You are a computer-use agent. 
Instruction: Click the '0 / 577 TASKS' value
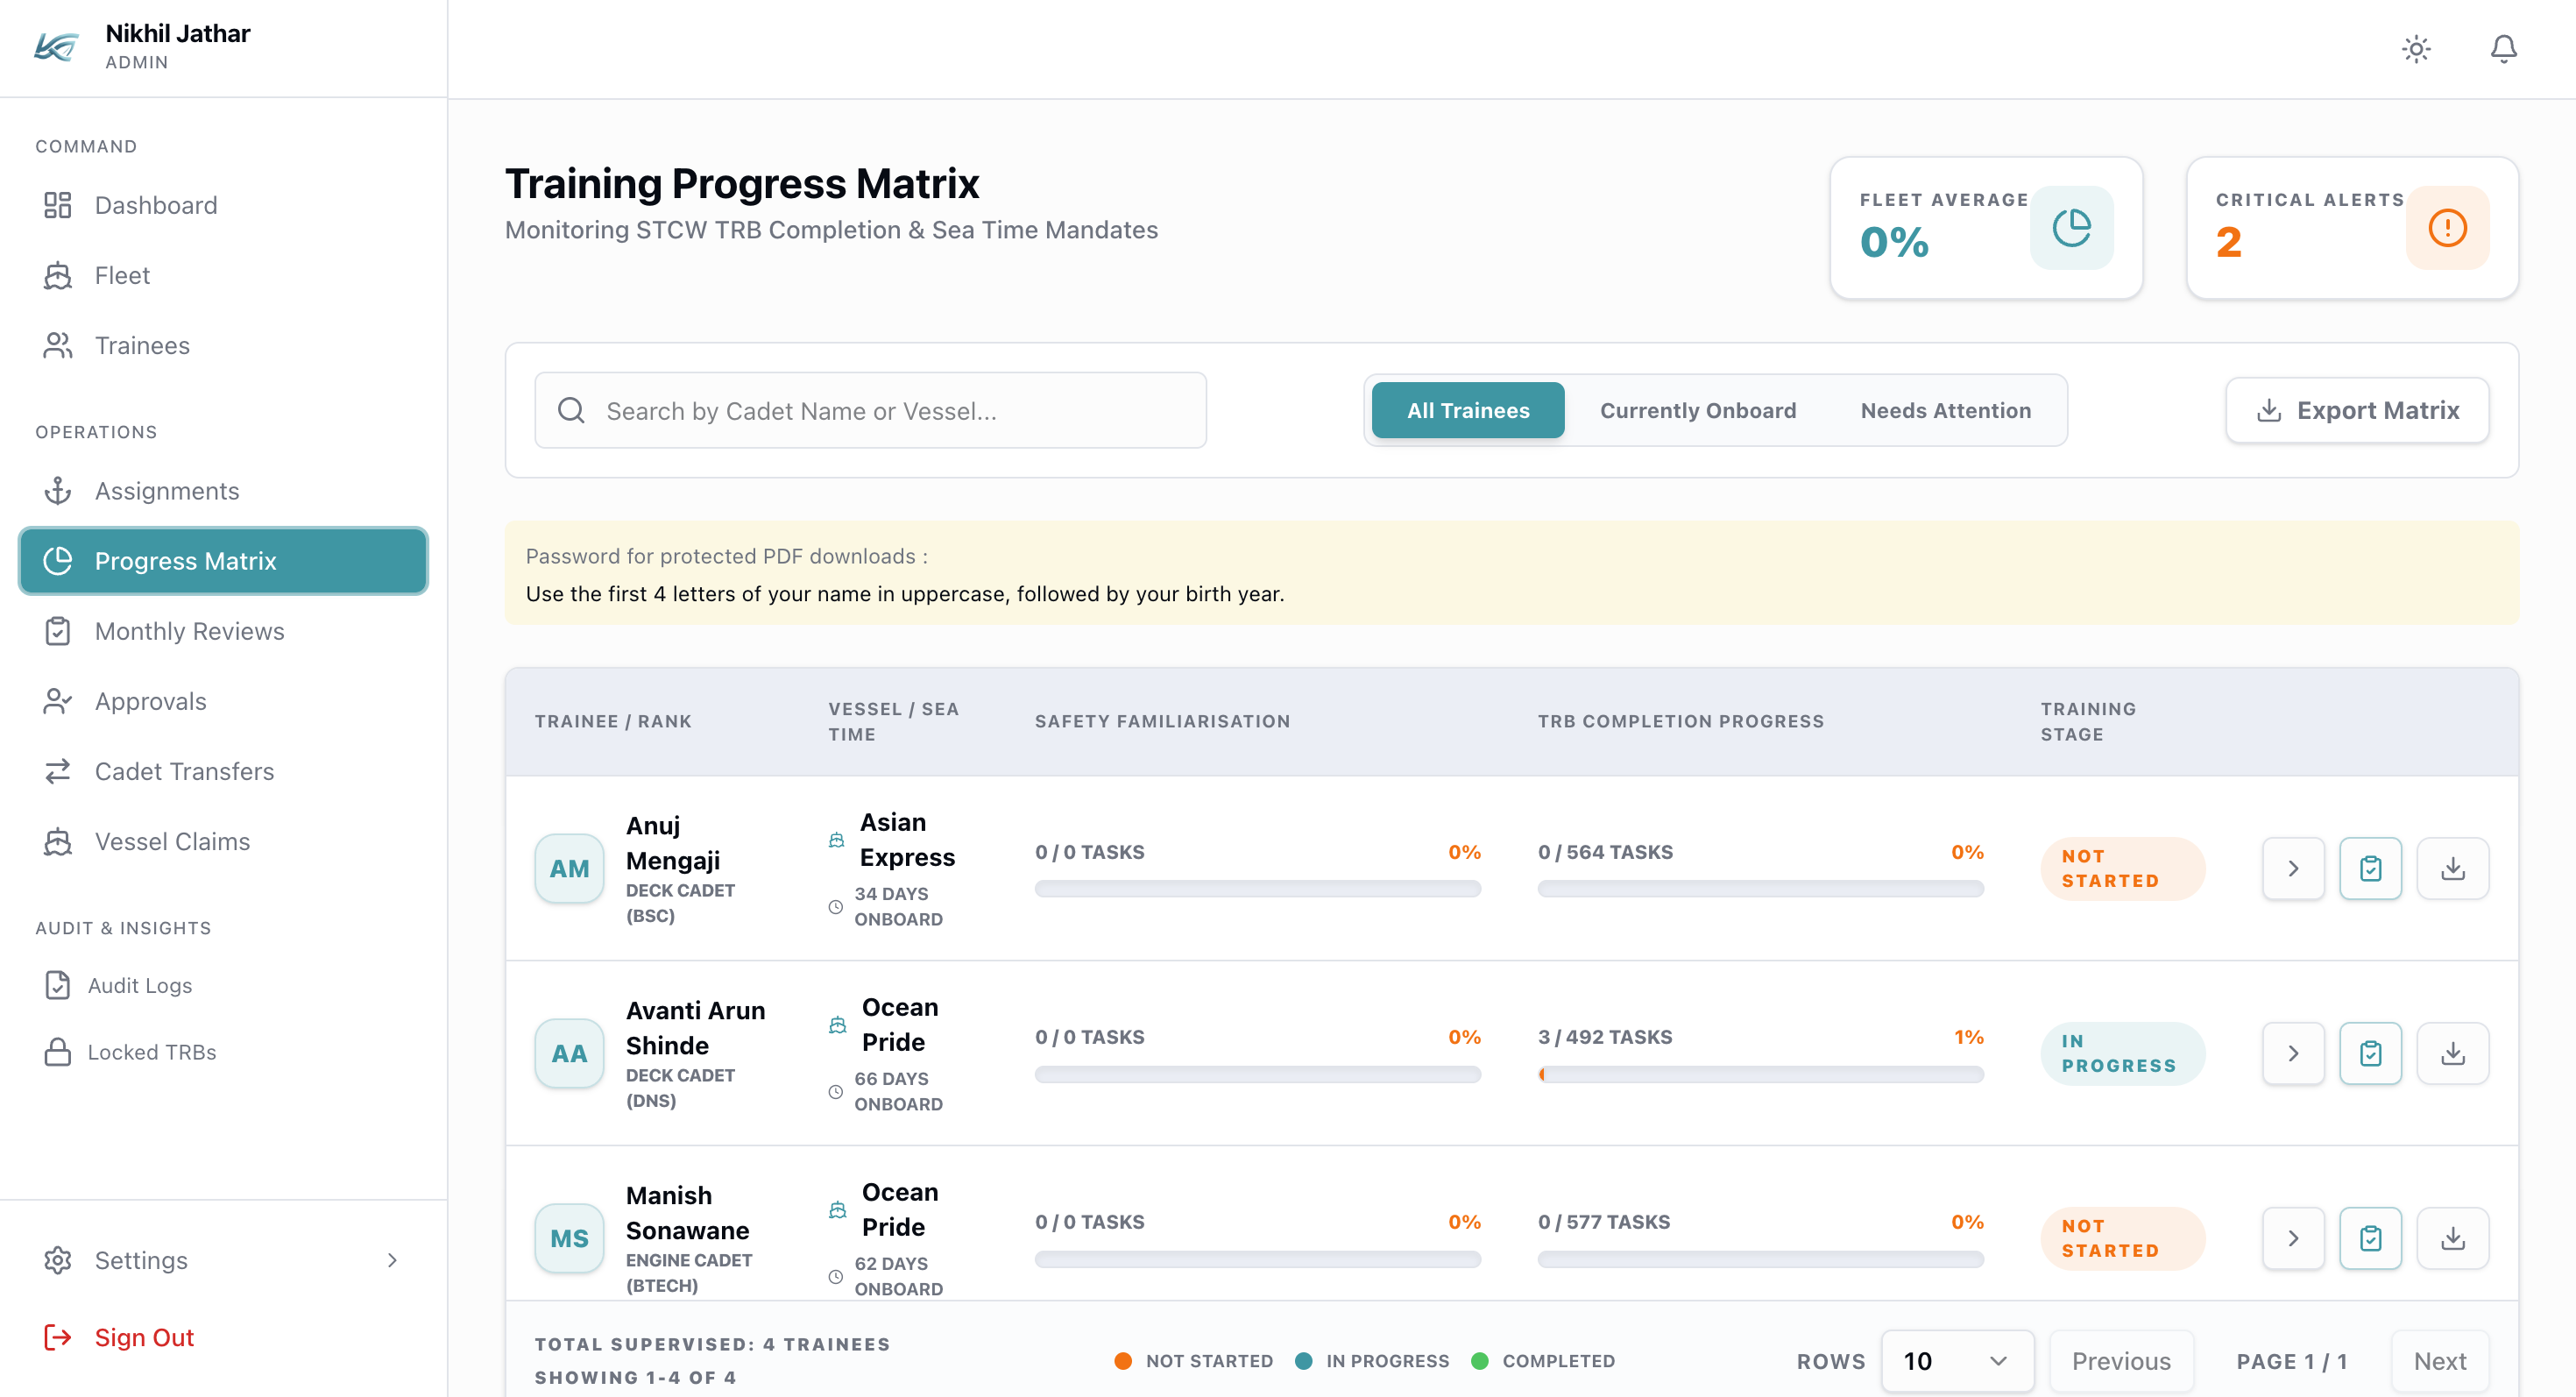click(1603, 1222)
